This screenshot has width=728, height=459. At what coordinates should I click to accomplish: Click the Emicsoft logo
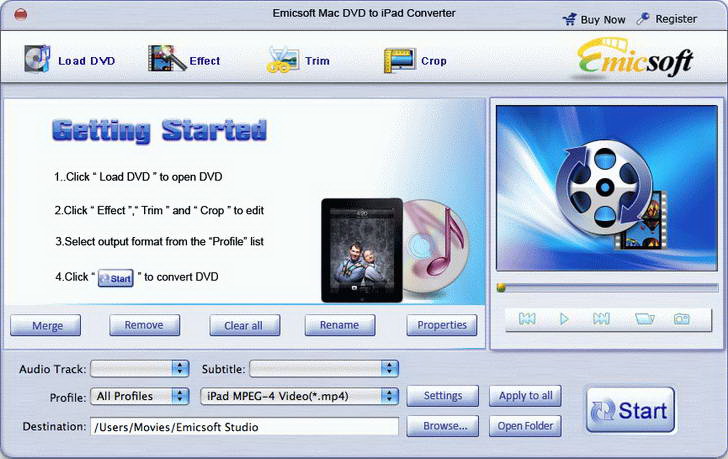tap(635, 58)
